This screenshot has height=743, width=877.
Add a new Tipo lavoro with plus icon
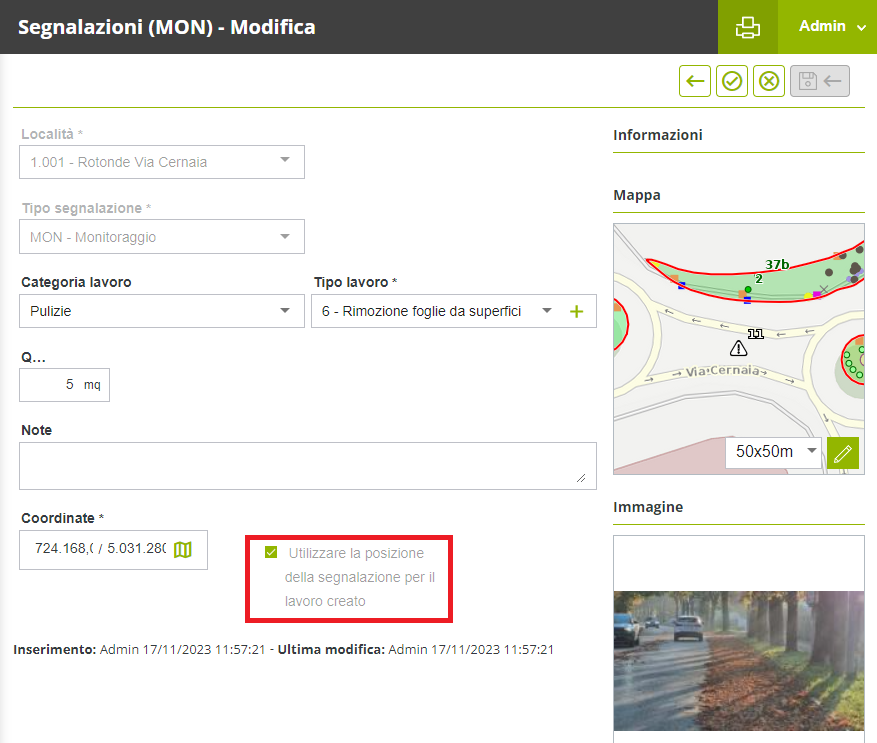576,311
